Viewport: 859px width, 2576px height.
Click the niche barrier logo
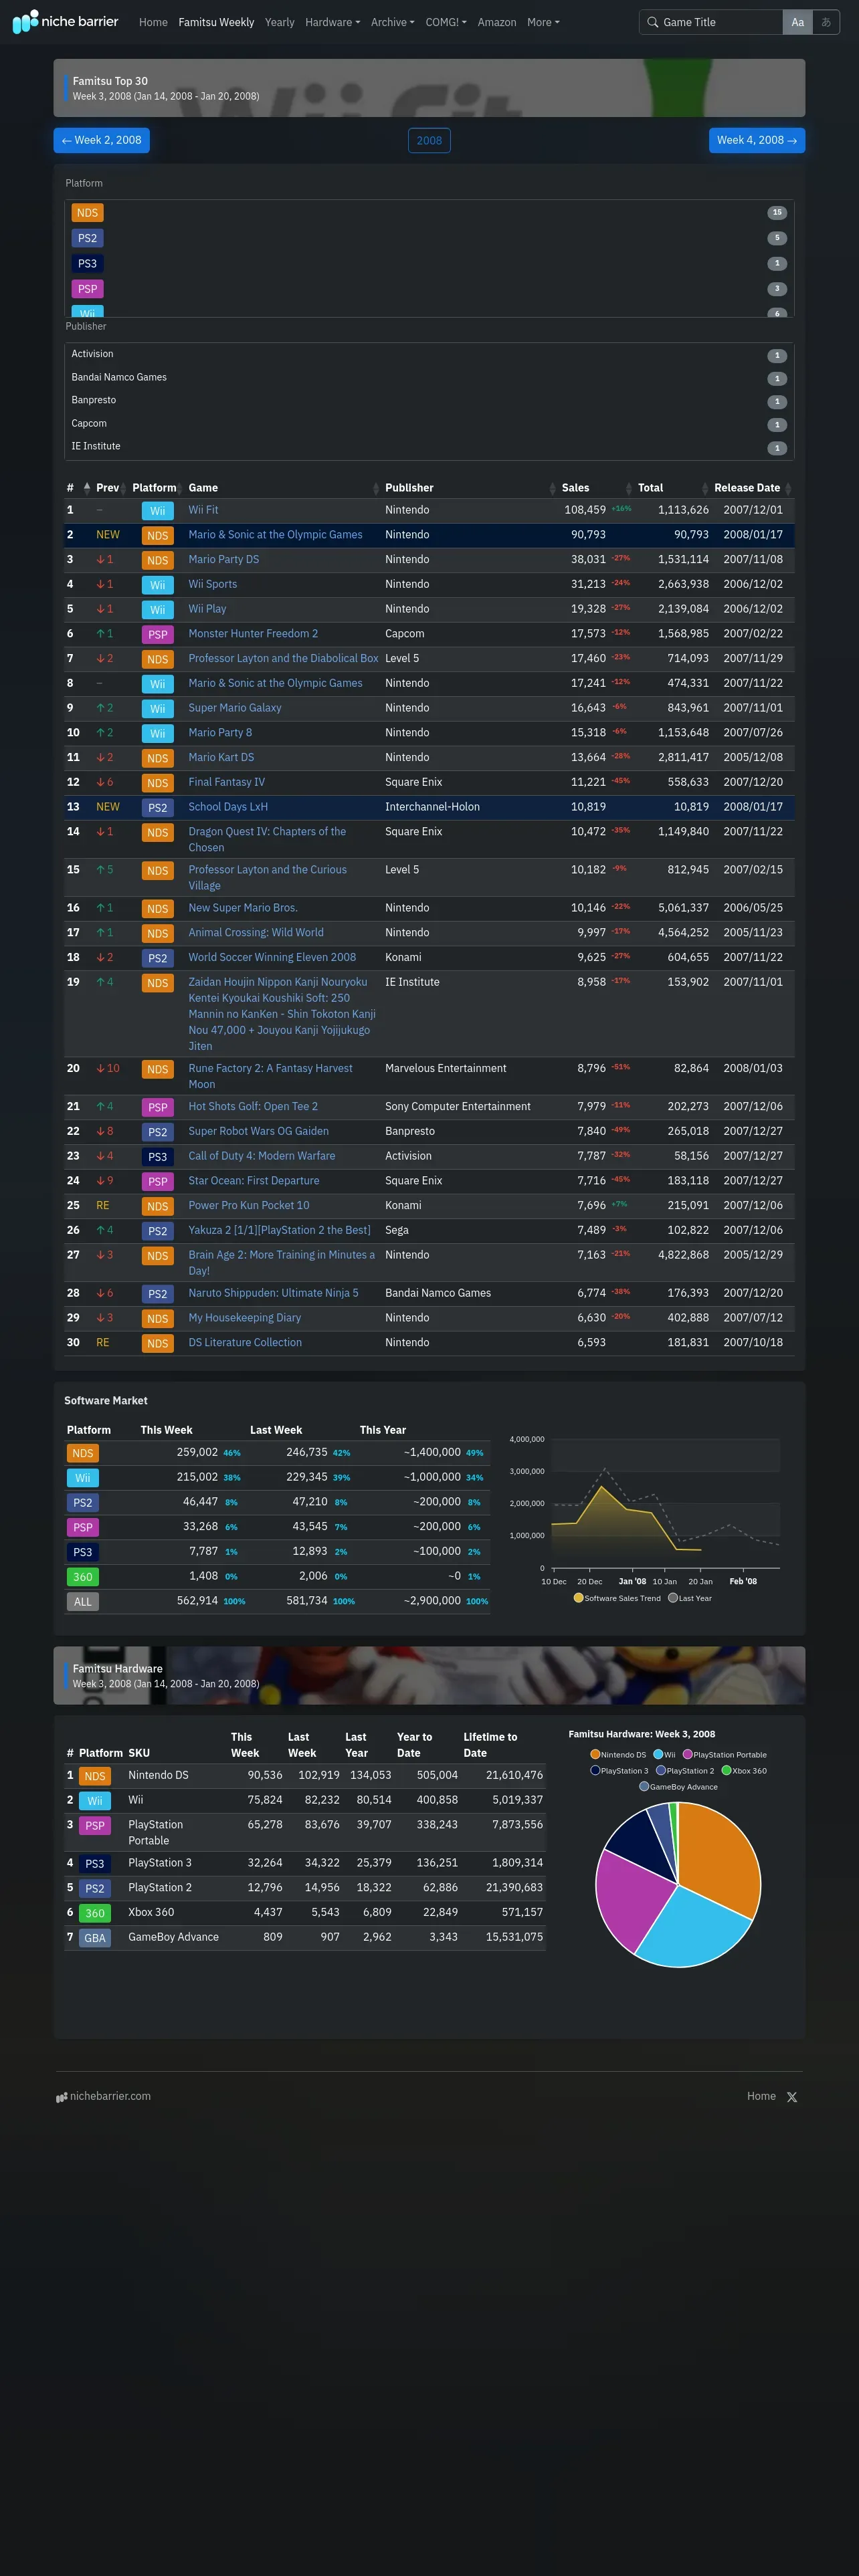click(65, 21)
